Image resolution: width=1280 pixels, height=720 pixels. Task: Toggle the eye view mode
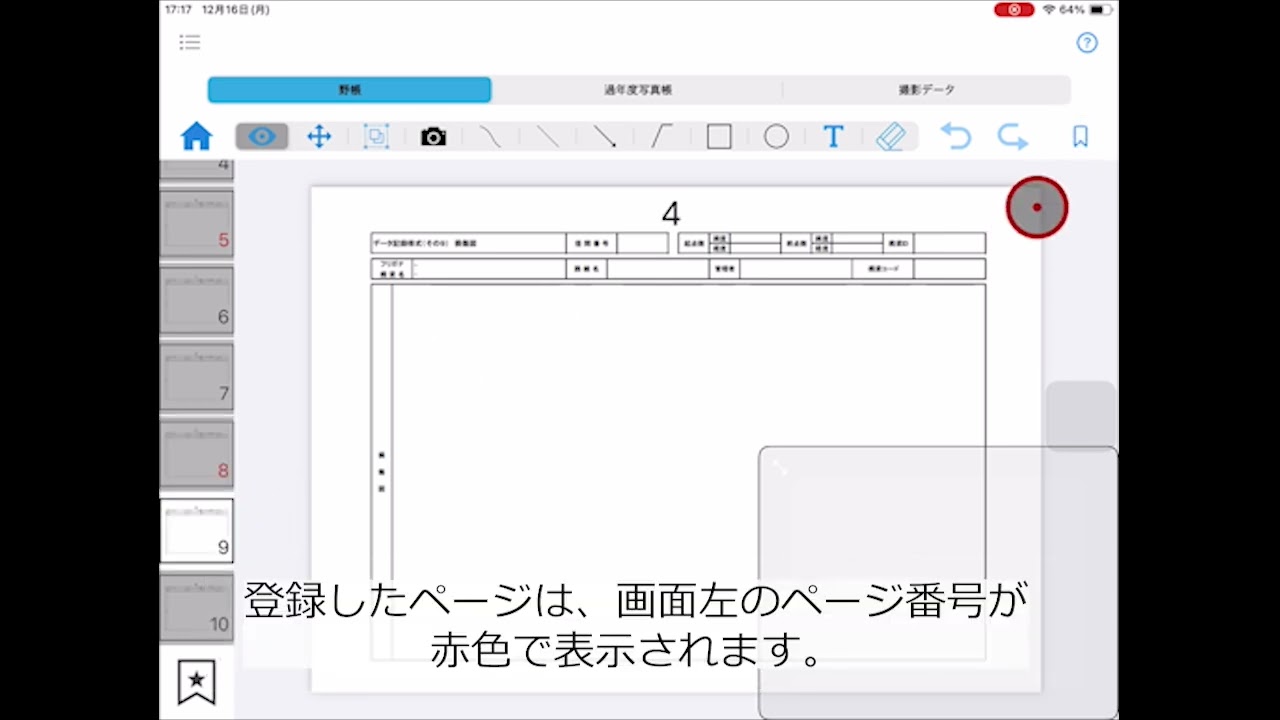pyautogui.click(x=262, y=136)
